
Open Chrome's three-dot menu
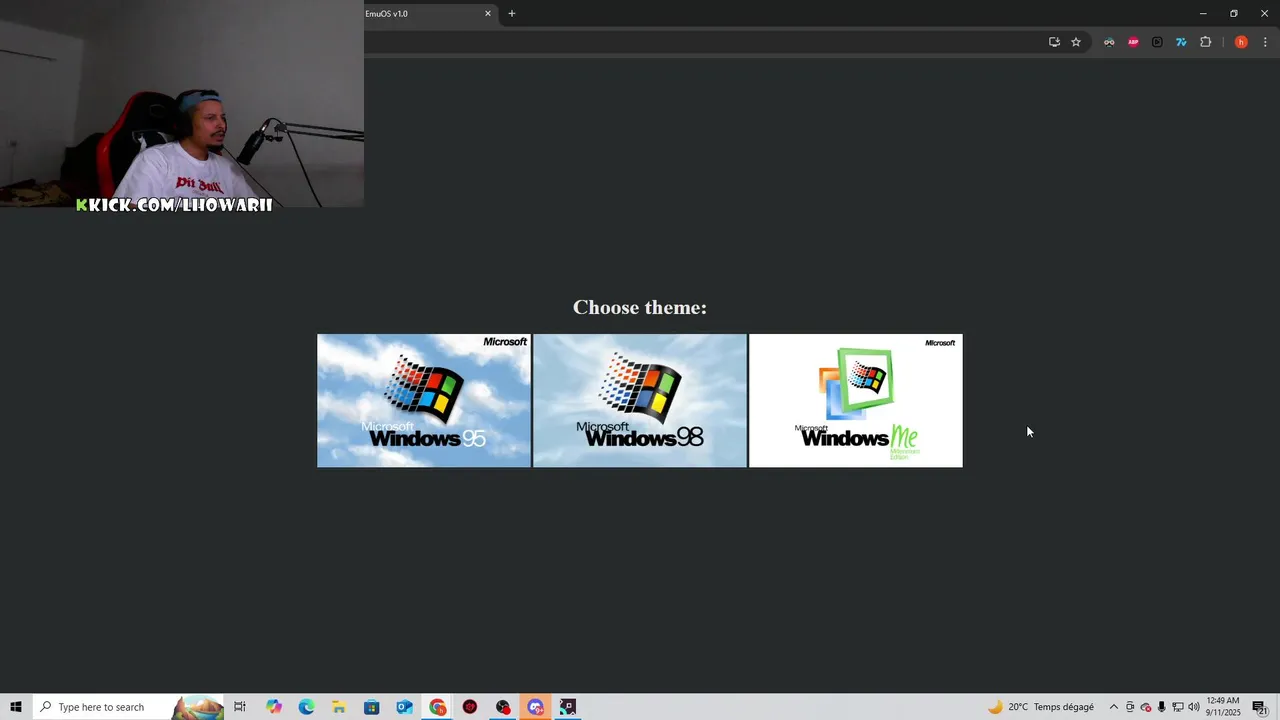[1265, 42]
